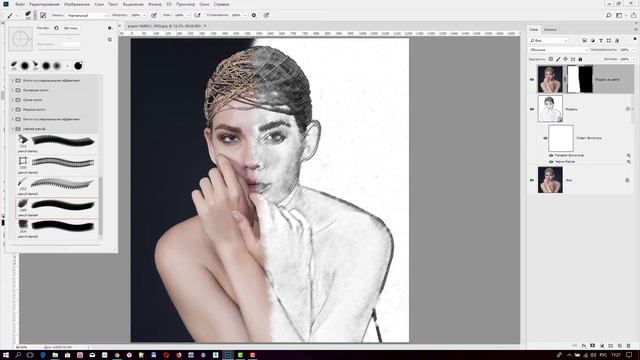Toggle layer filtering on or off switch
The image size is (640, 360).
click(x=635, y=39)
